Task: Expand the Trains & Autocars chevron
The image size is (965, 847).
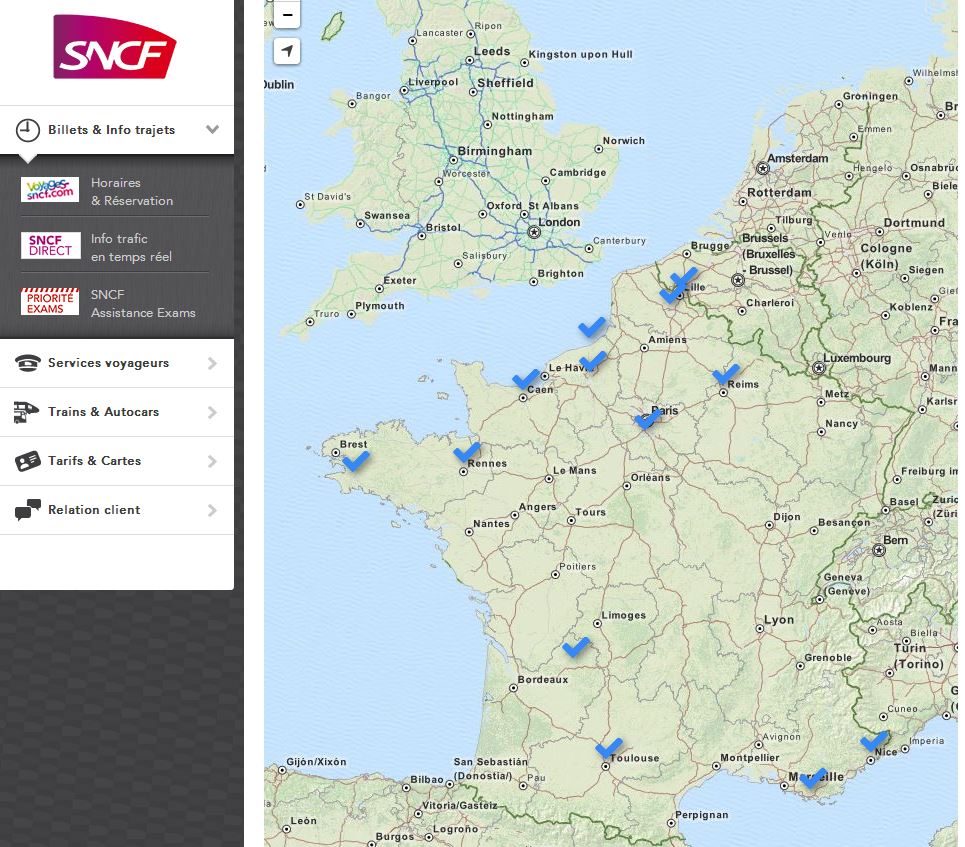Action: click(x=212, y=412)
